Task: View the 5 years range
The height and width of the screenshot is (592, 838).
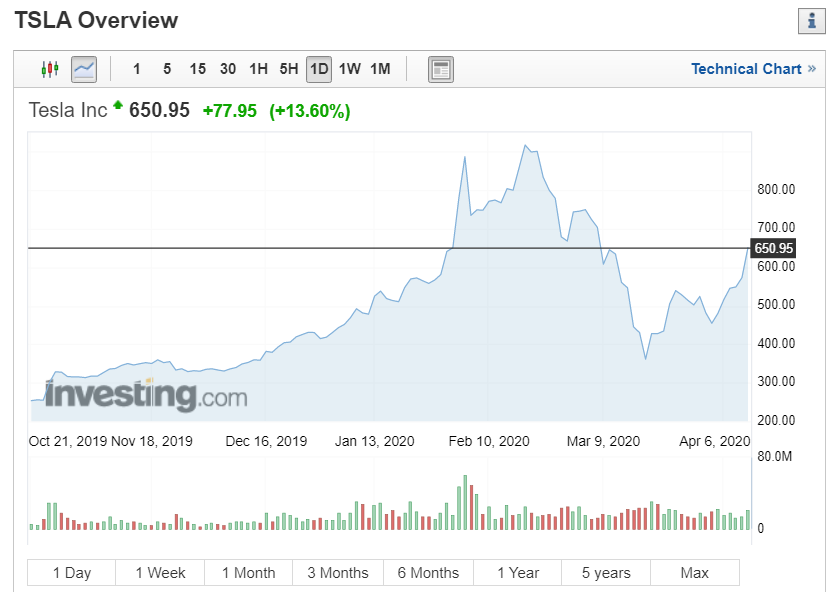Action: (x=606, y=573)
